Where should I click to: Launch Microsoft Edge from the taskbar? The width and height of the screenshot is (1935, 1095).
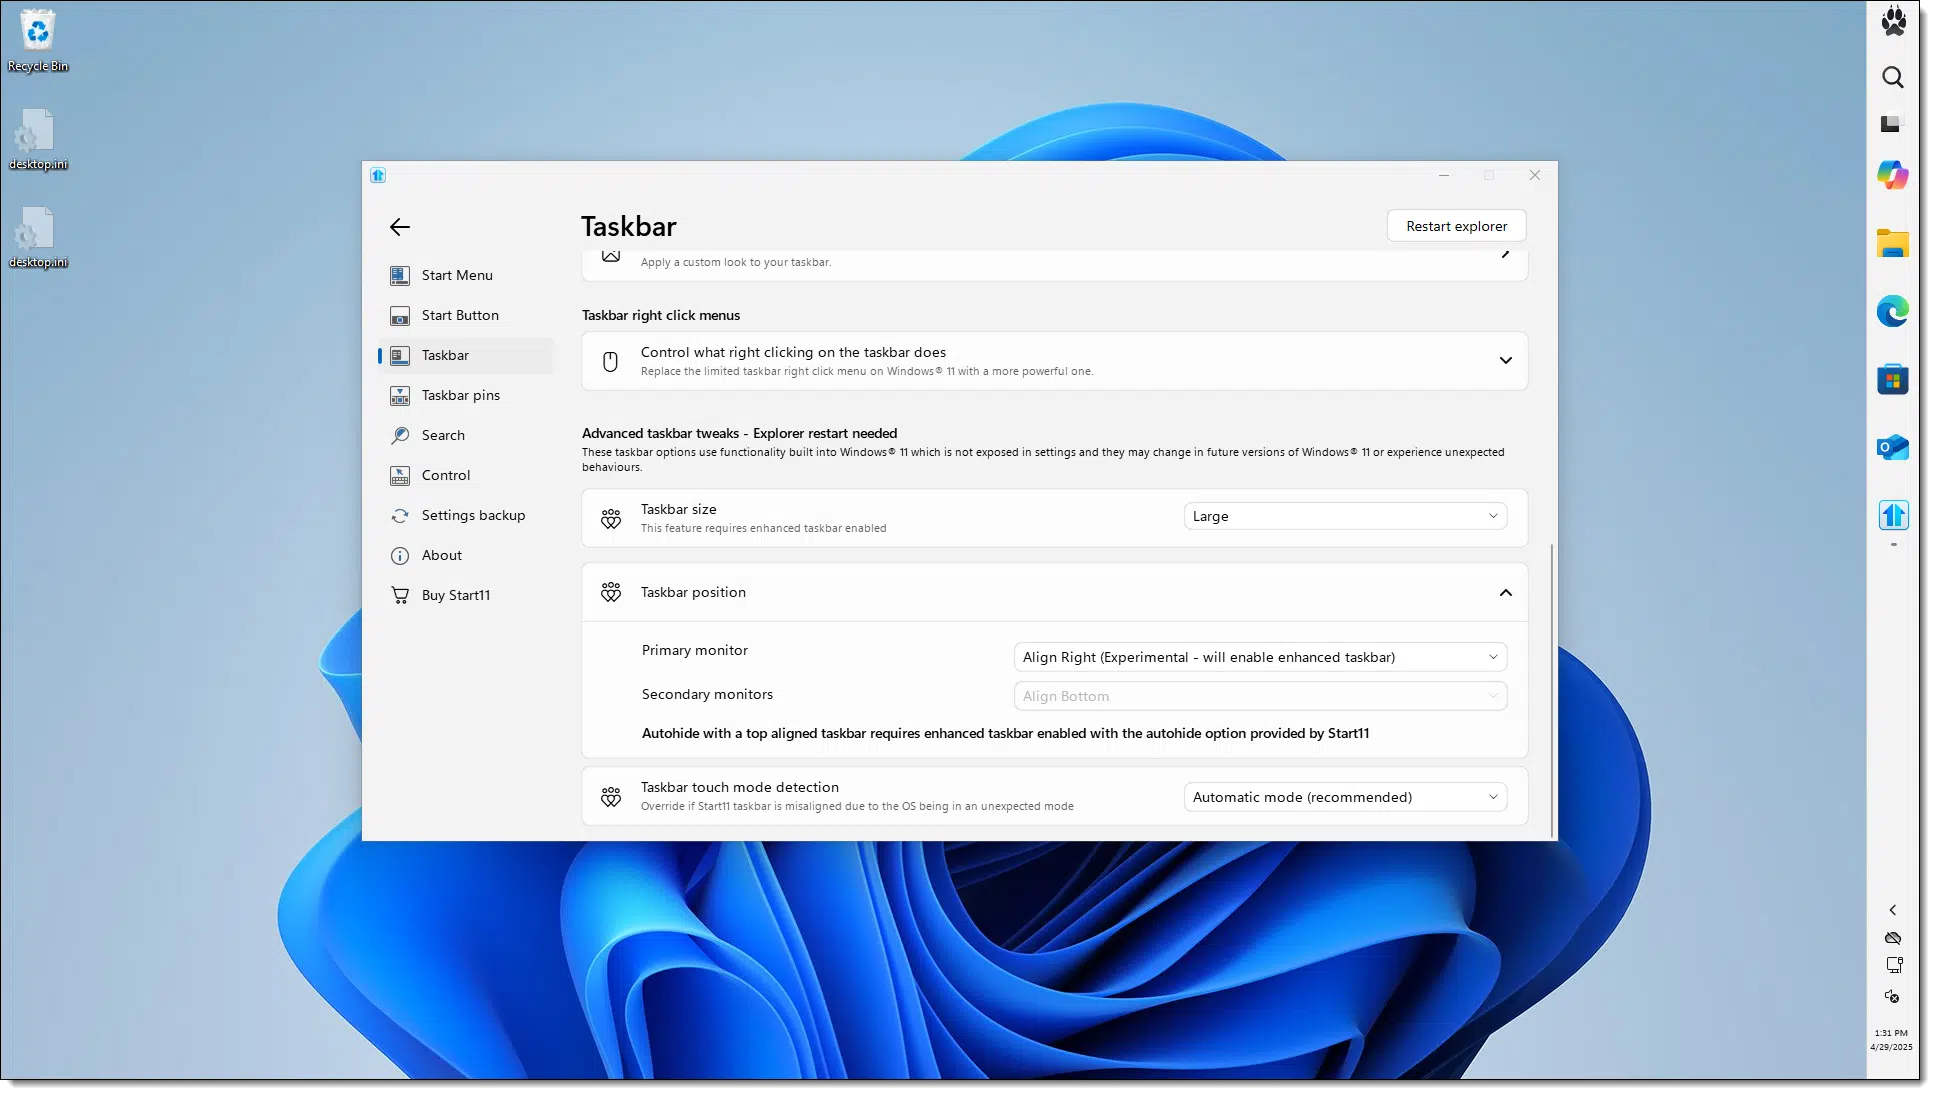tap(1893, 311)
